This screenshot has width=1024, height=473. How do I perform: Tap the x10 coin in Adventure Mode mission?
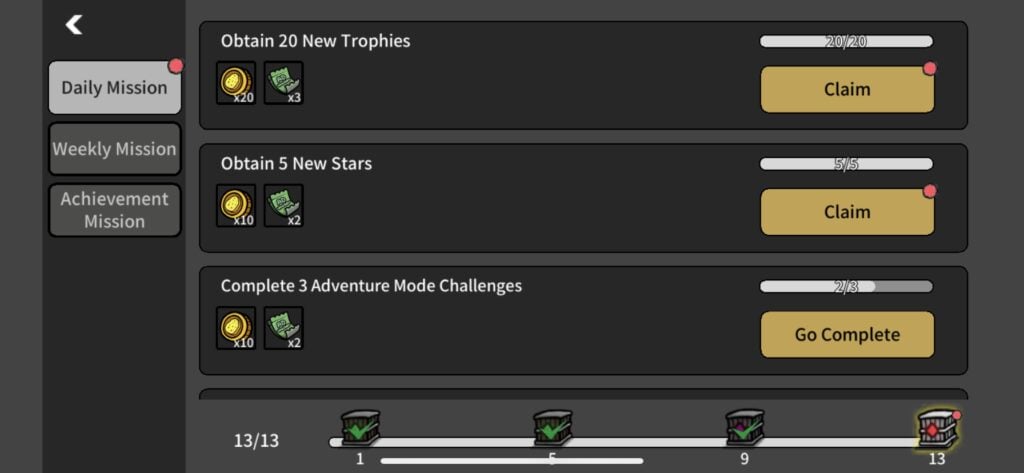(x=236, y=328)
